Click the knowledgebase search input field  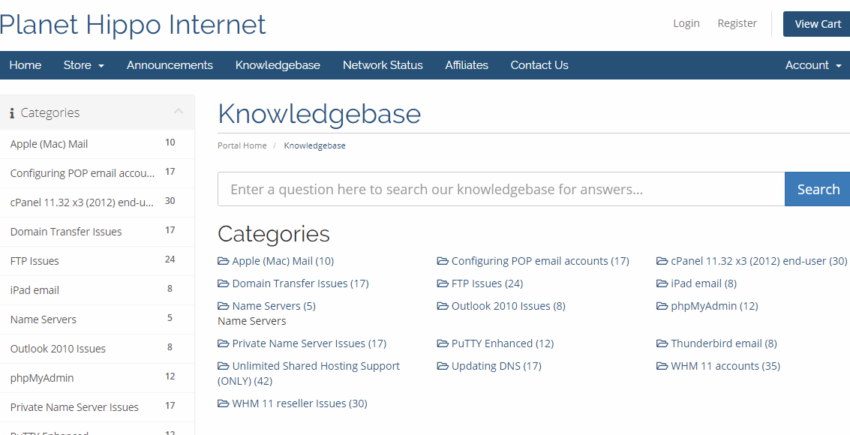point(501,189)
